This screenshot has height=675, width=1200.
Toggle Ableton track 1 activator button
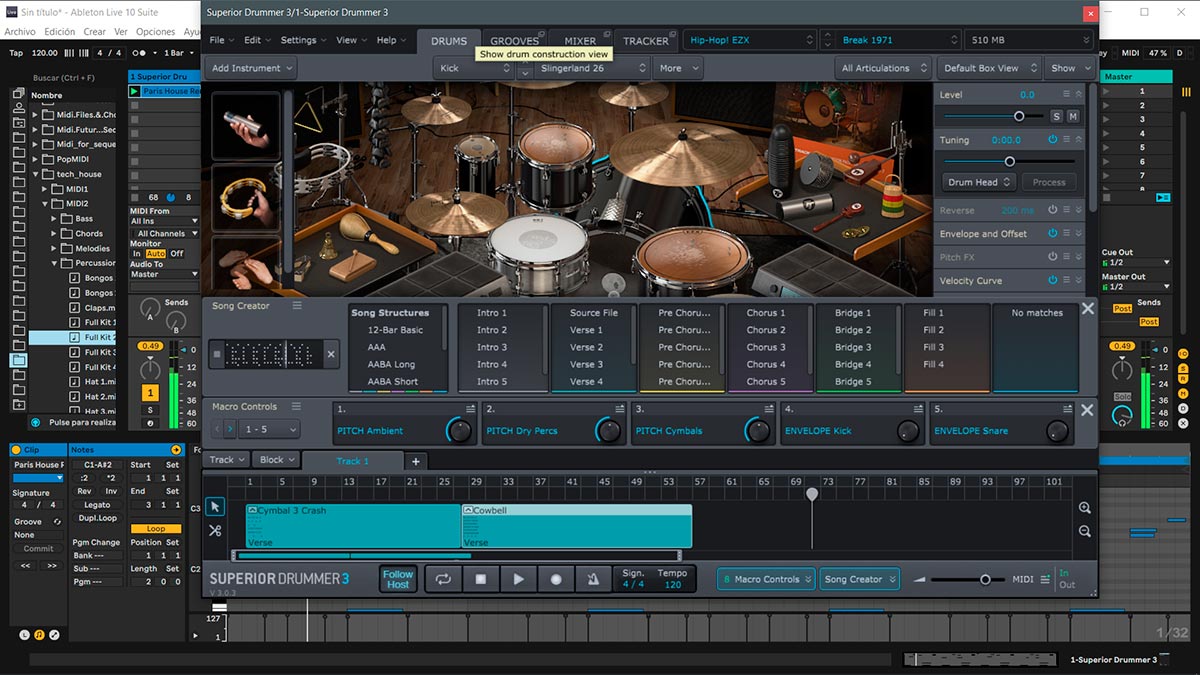(x=150, y=393)
